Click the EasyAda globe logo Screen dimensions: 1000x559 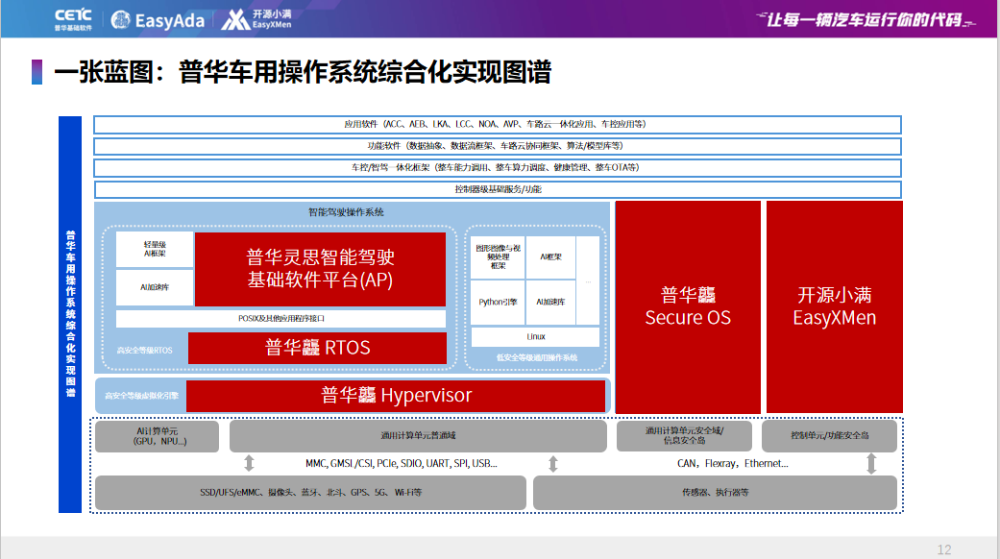[x=120, y=20]
